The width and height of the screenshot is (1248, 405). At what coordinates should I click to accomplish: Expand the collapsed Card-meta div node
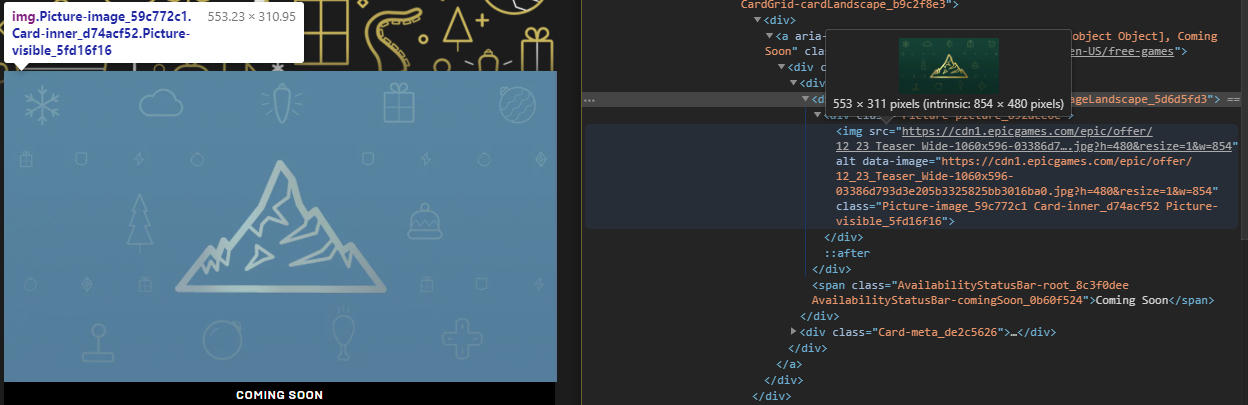(794, 331)
